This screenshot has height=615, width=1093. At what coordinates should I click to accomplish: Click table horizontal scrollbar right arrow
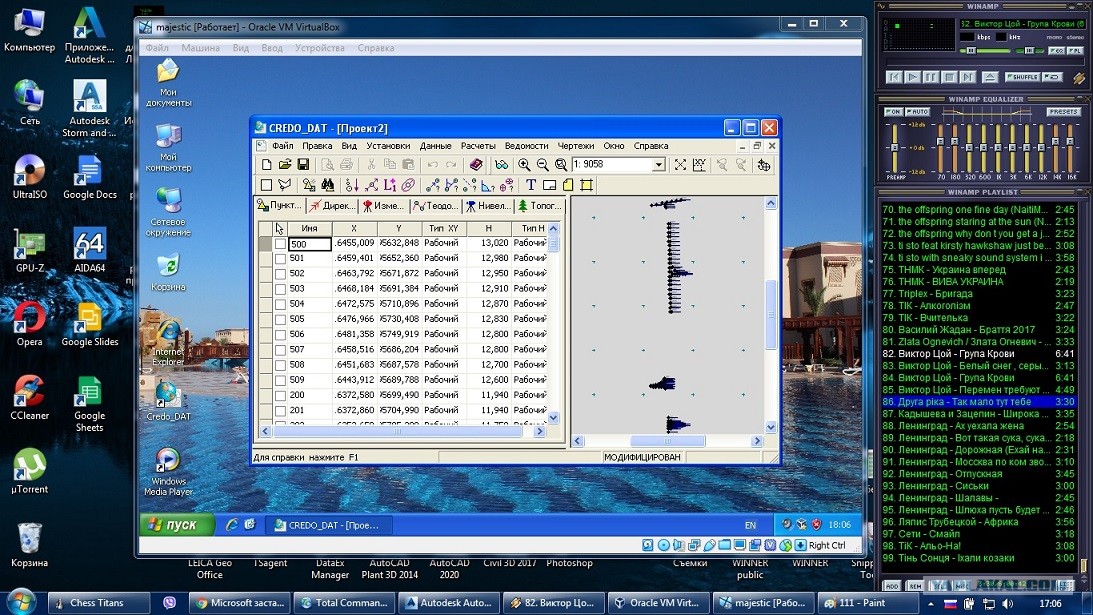tap(539, 432)
